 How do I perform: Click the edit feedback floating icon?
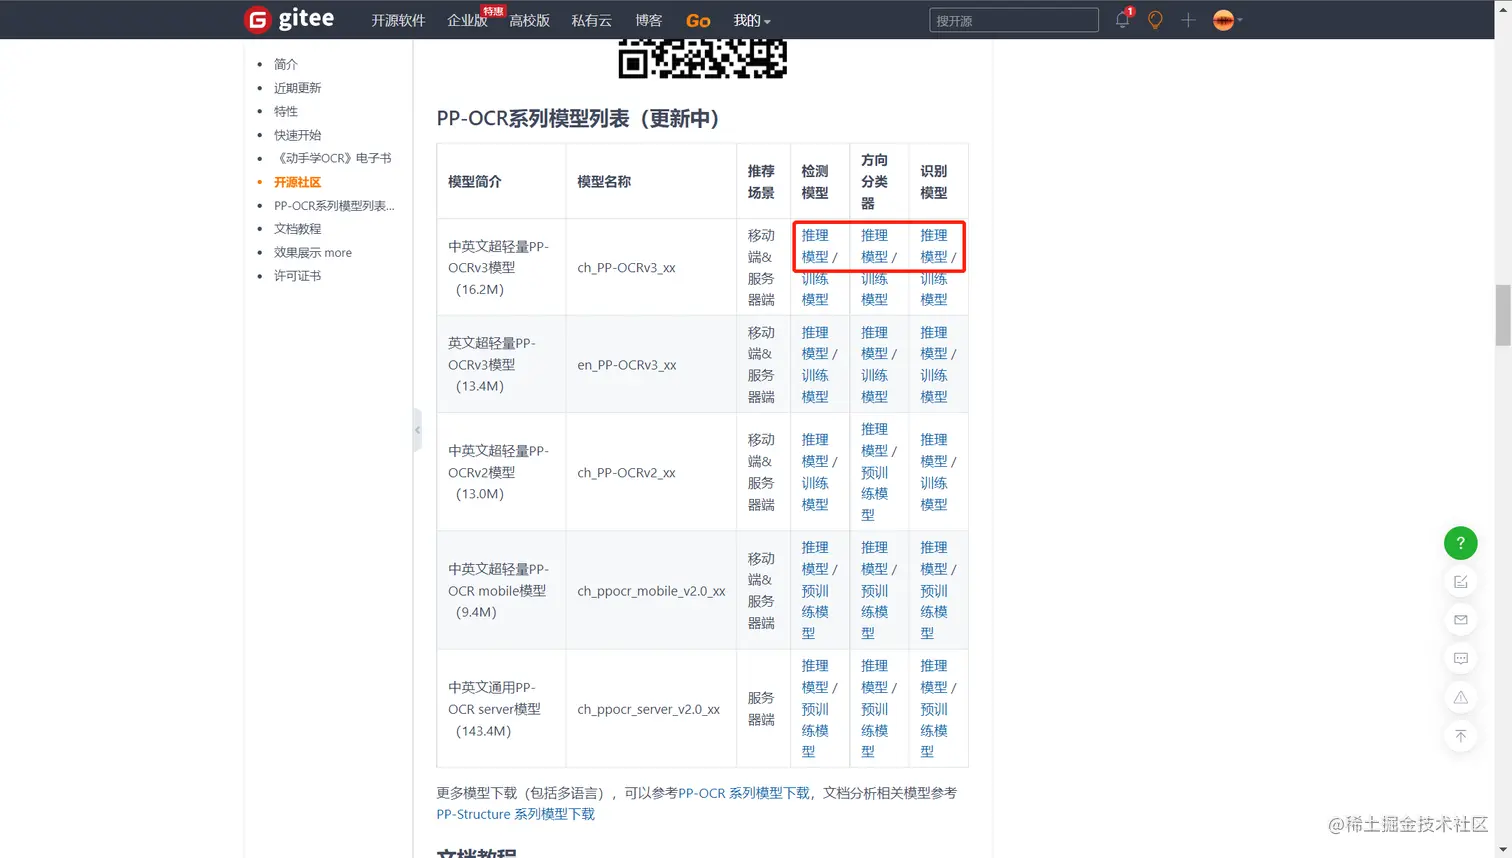1460,581
